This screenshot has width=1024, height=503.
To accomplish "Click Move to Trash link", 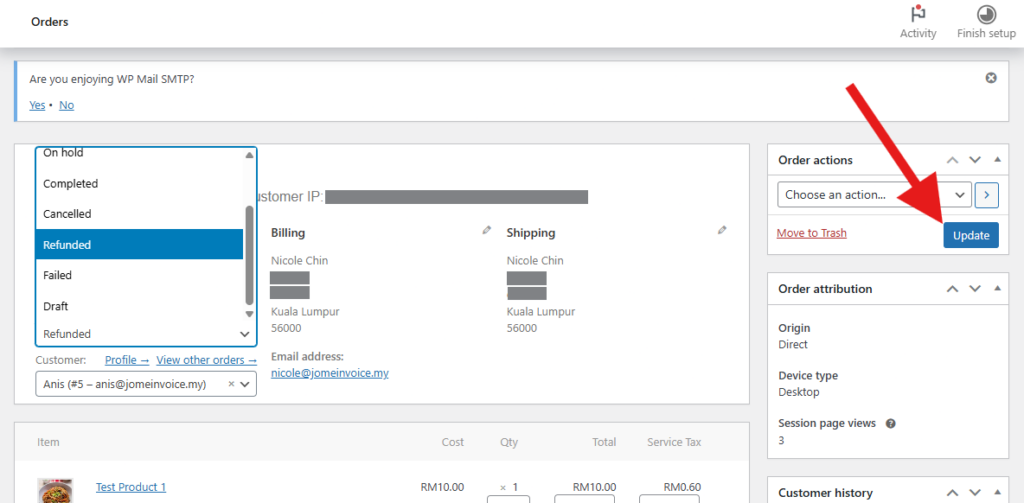I will click(x=812, y=233).
